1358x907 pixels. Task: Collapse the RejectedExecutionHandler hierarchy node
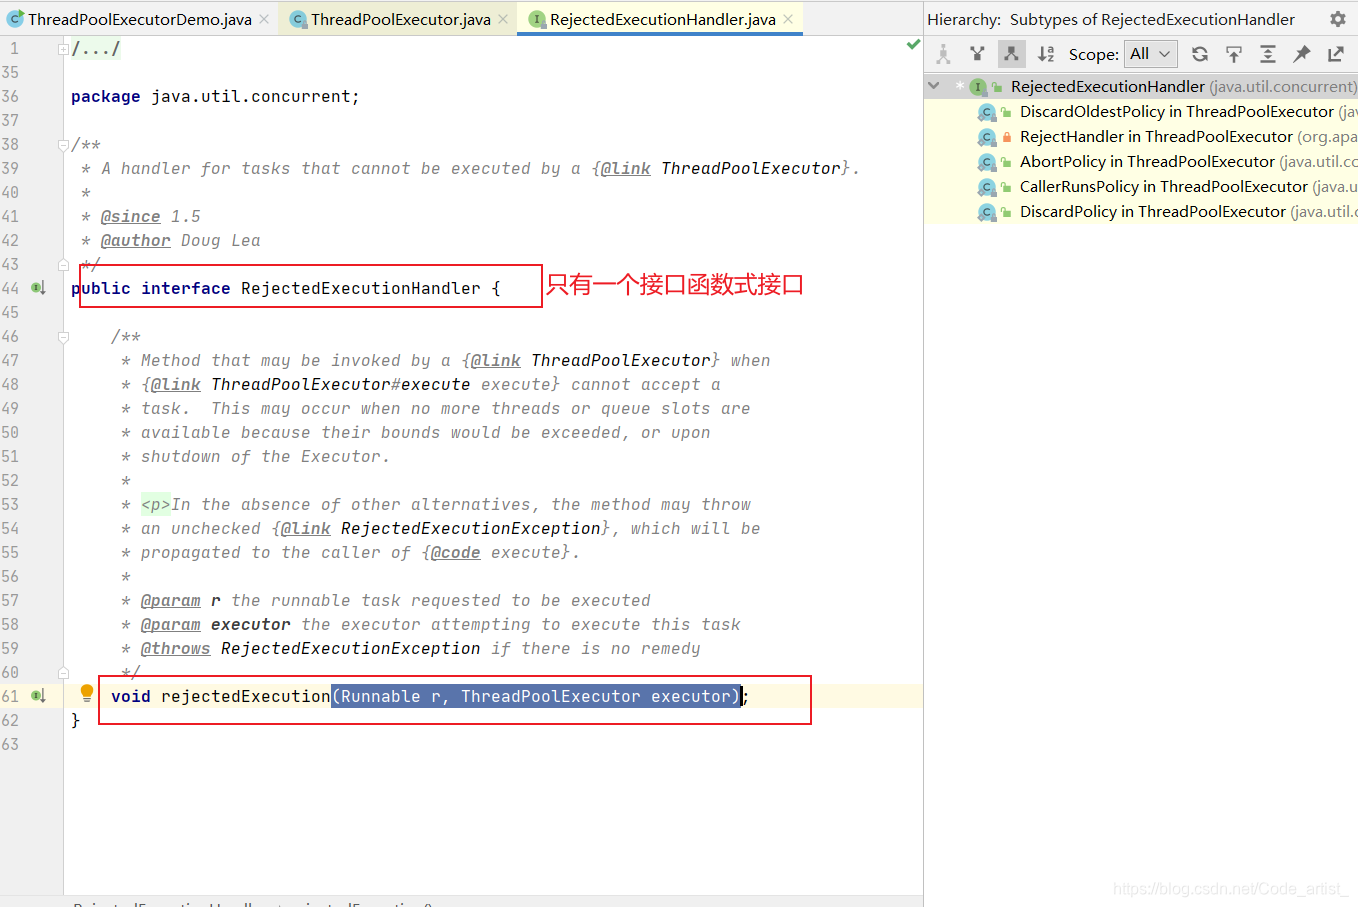coord(934,86)
